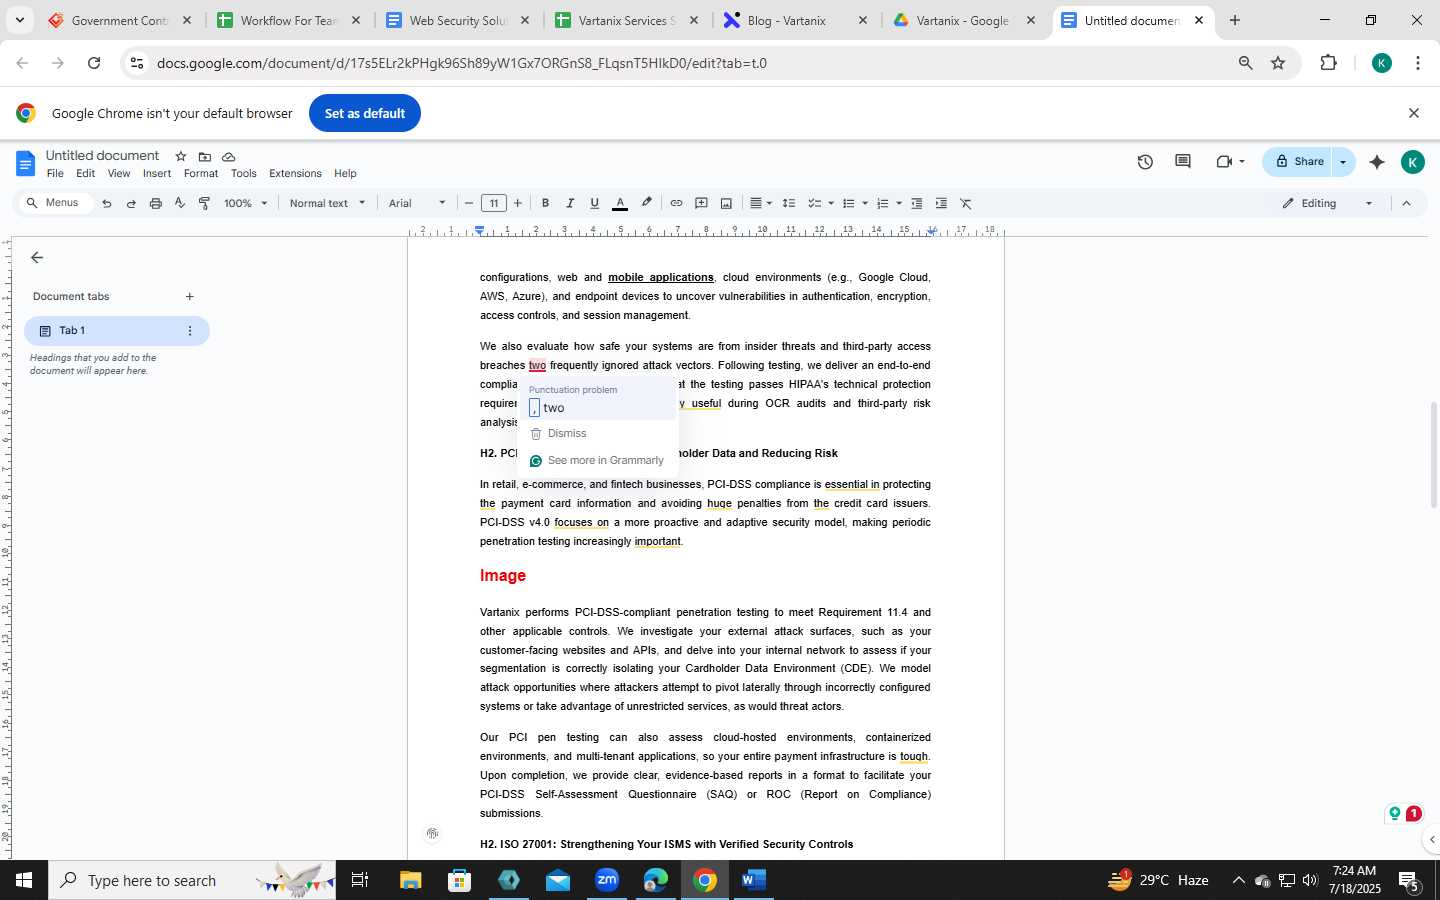Open the numbered list dropdown
This screenshot has width=1440, height=900.
(x=889, y=203)
